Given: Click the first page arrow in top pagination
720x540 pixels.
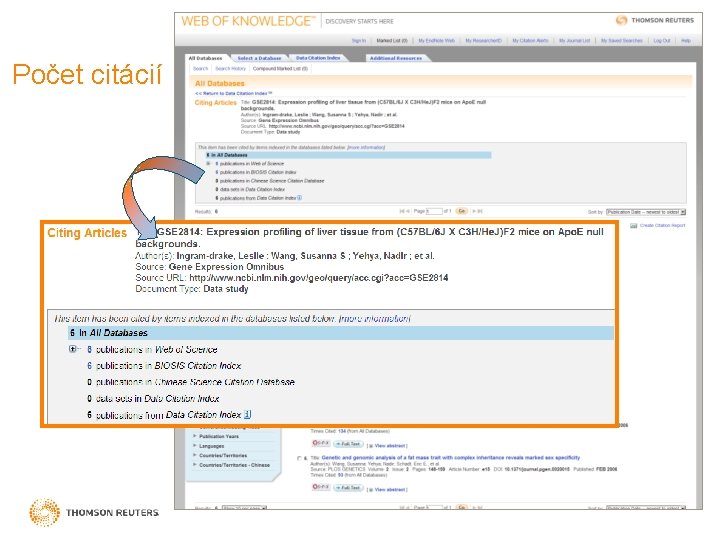Looking at the screenshot, I should click(402, 211).
